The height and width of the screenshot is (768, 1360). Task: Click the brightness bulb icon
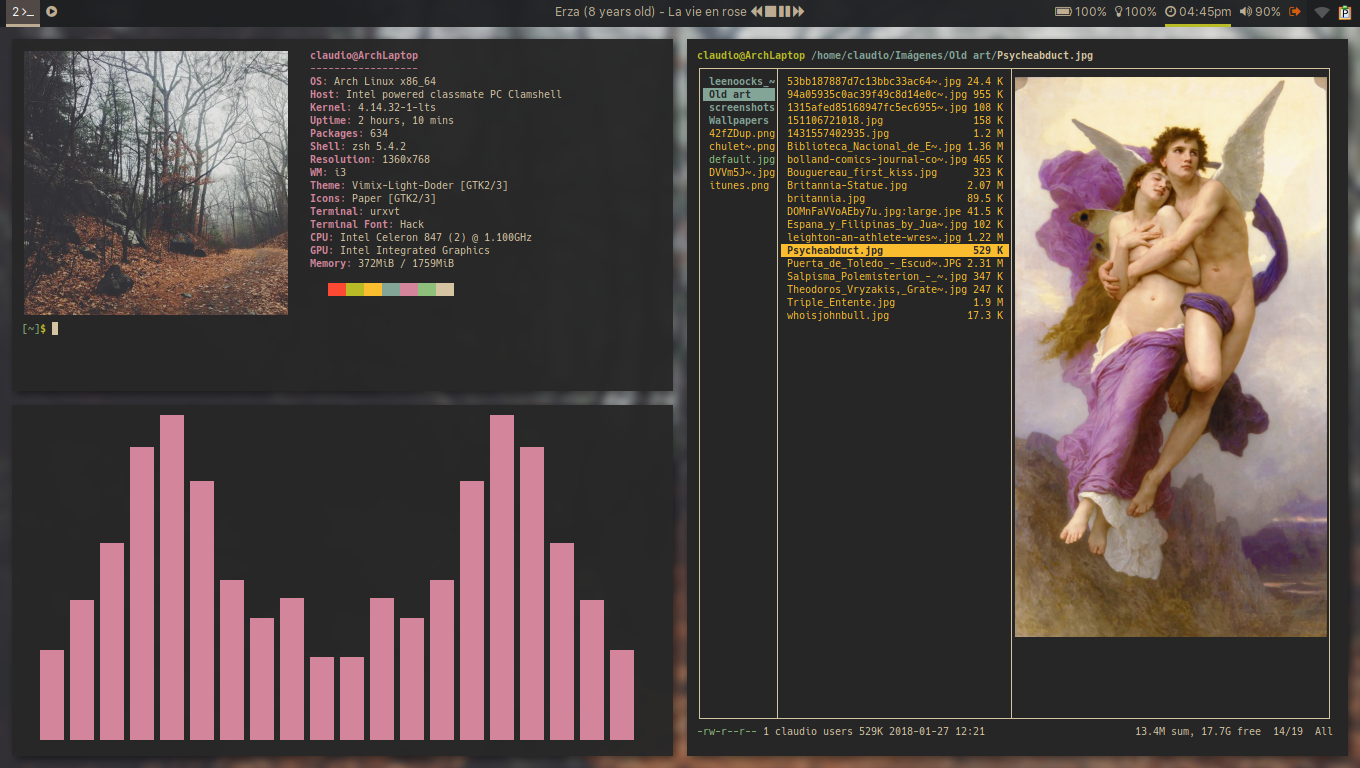[1120, 12]
